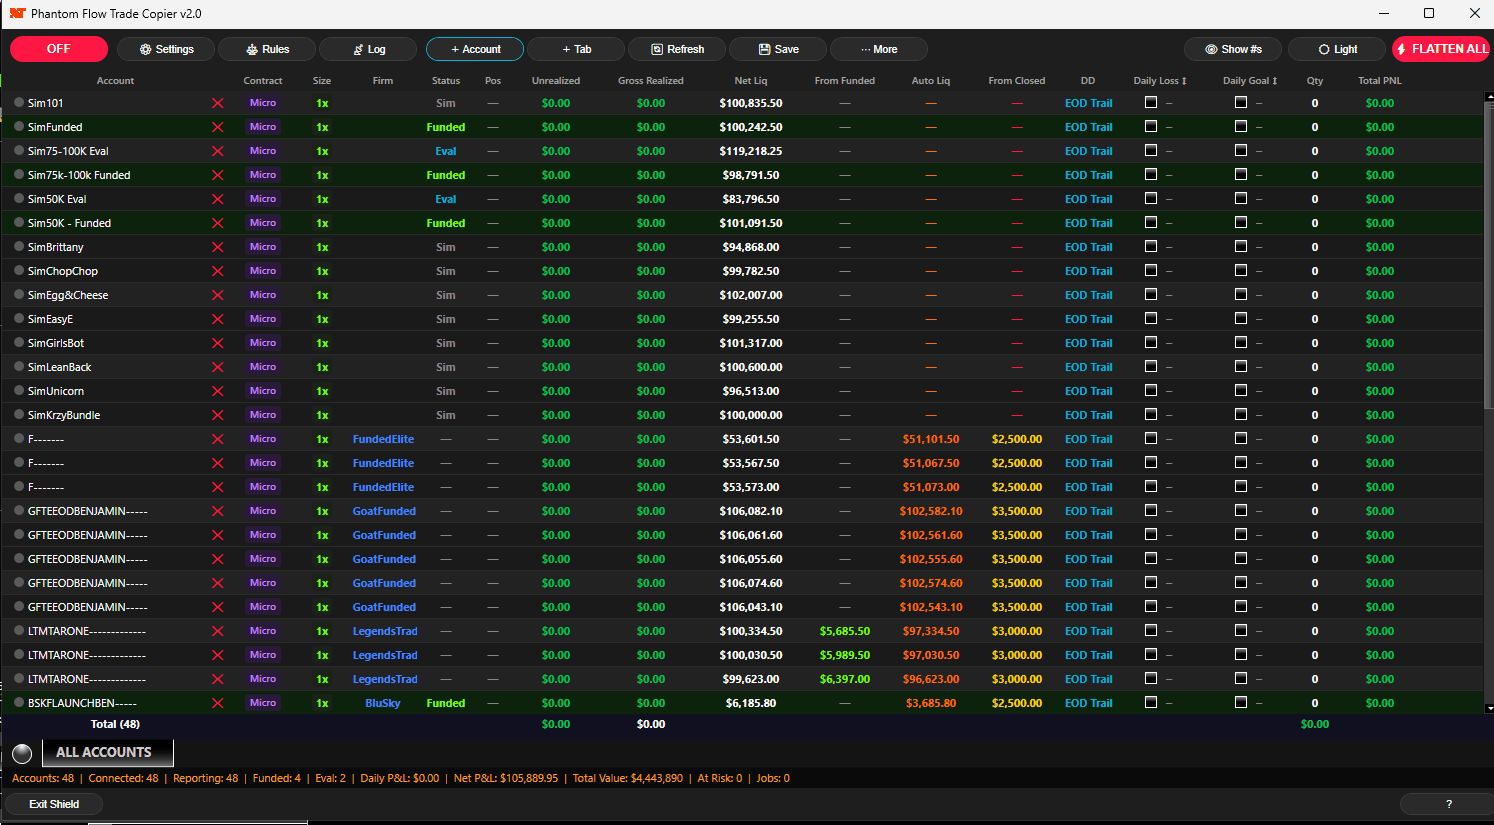Click status dot beside Sim50K Eval
The width and height of the screenshot is (1494, 825).
(x=19, y=198)
